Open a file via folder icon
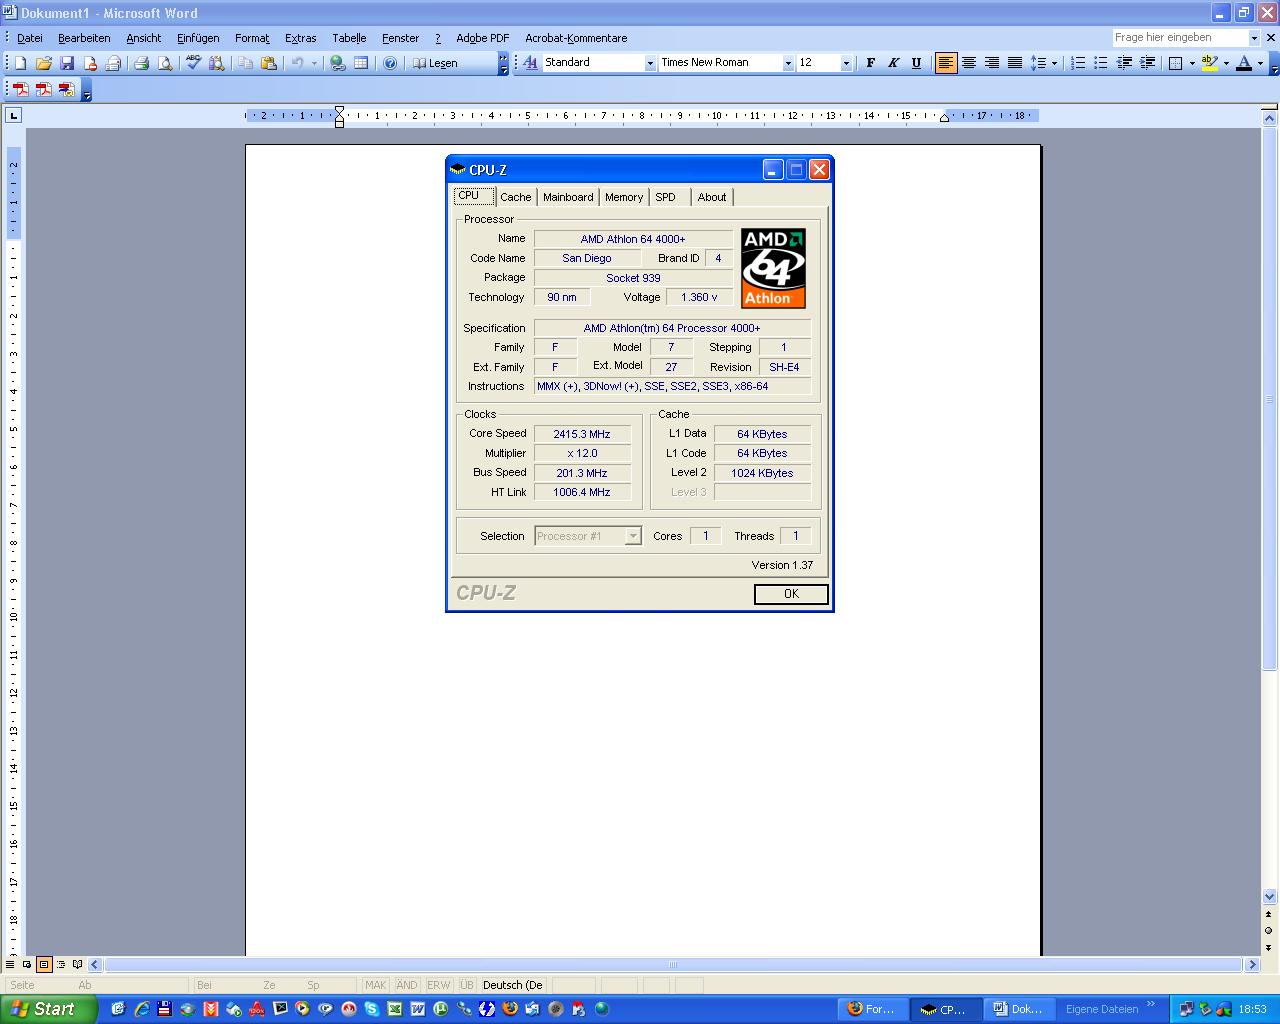 pos(43,63)
